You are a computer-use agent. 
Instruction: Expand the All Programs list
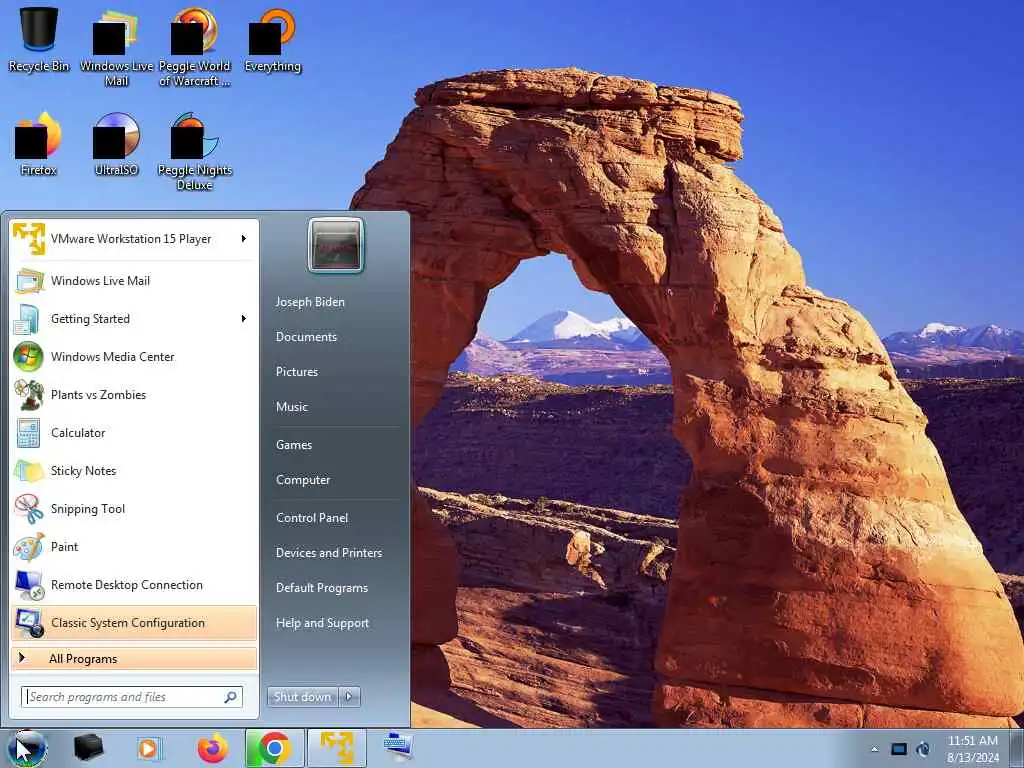[134, 659]
